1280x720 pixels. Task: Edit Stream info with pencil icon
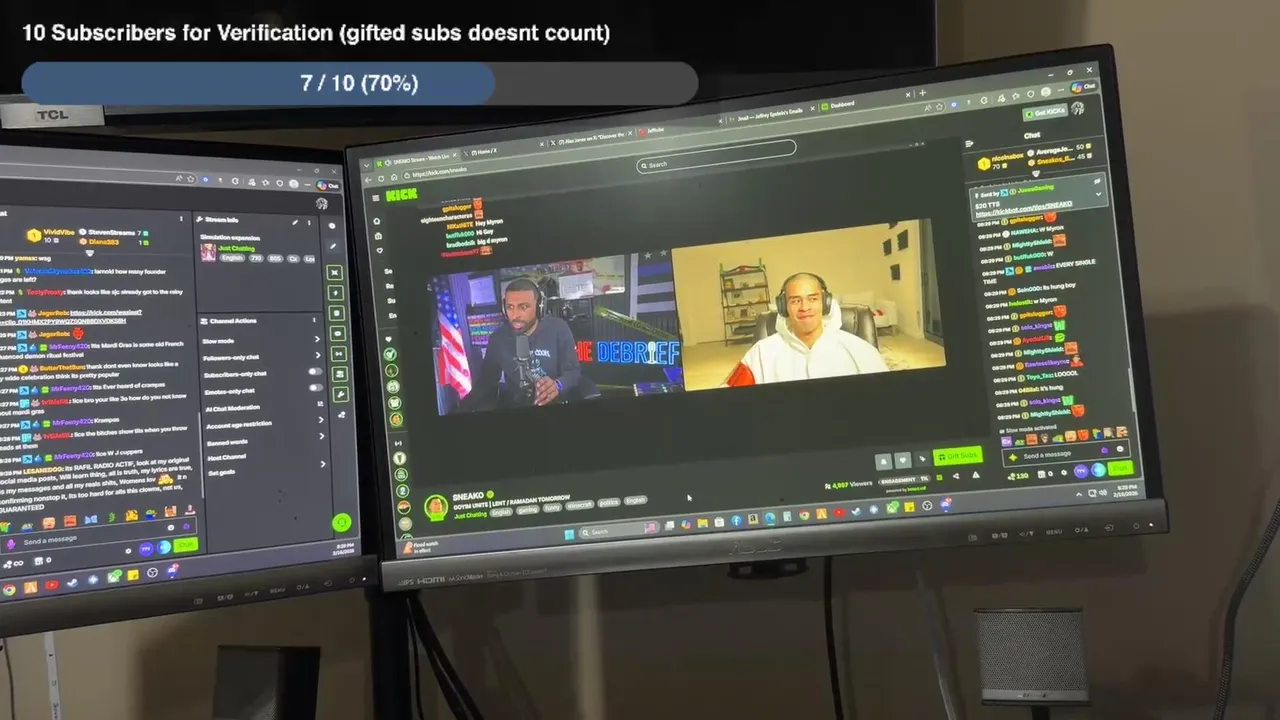point(295,222)
